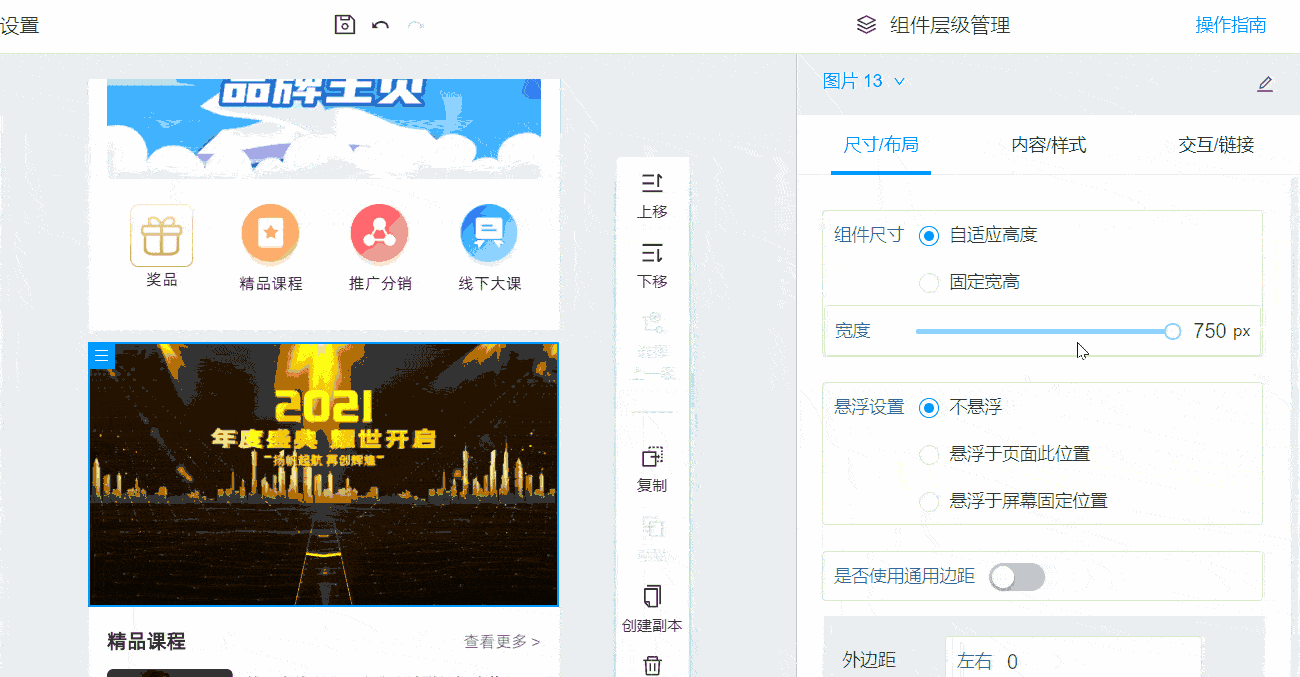
Task: Click 查看更多 > link
Action: (x=502, y=642)
